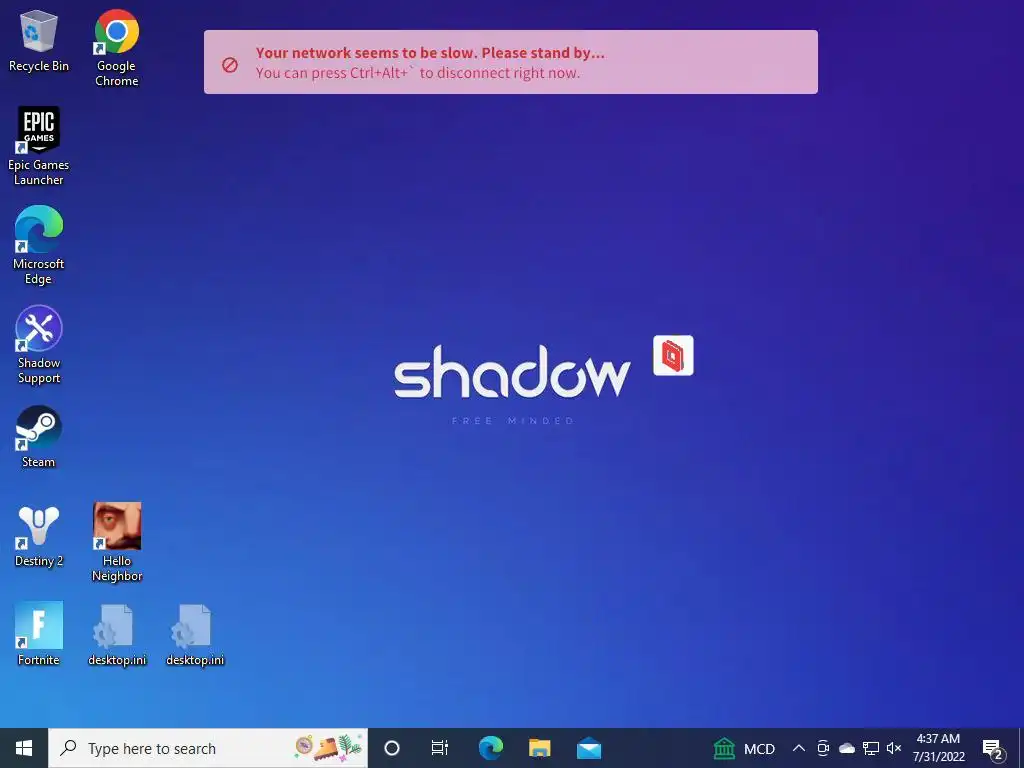Open the network status tray icon
Viewport: 1024px width, 768px height.
[x=871, y=748]
